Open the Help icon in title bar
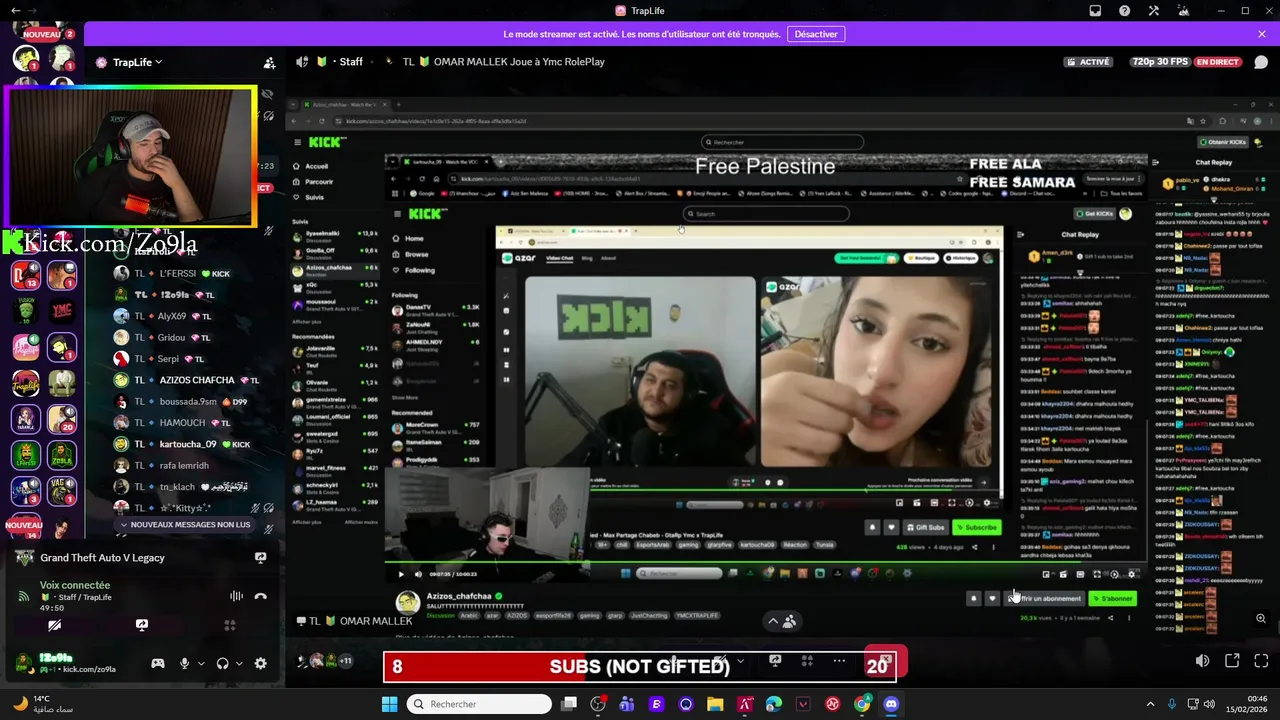 click(1125, 11)
